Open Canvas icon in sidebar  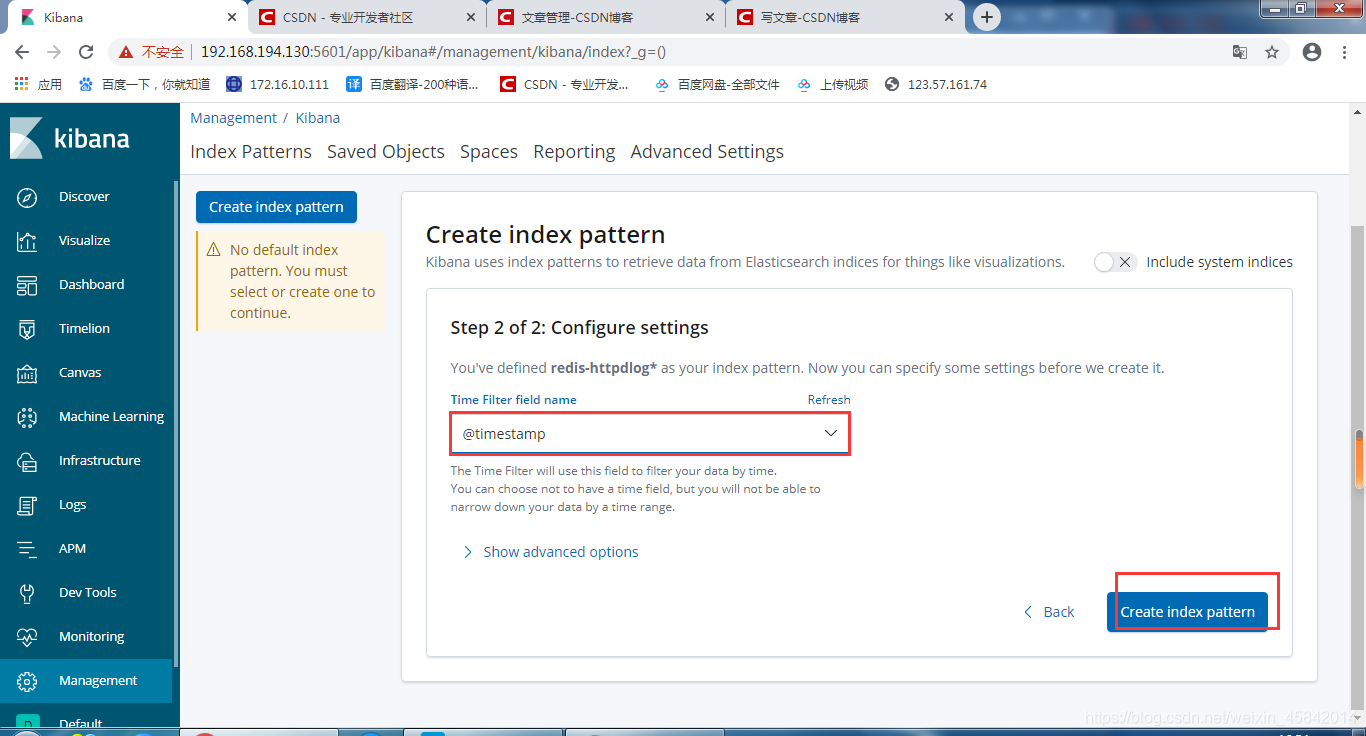[27, 373]
